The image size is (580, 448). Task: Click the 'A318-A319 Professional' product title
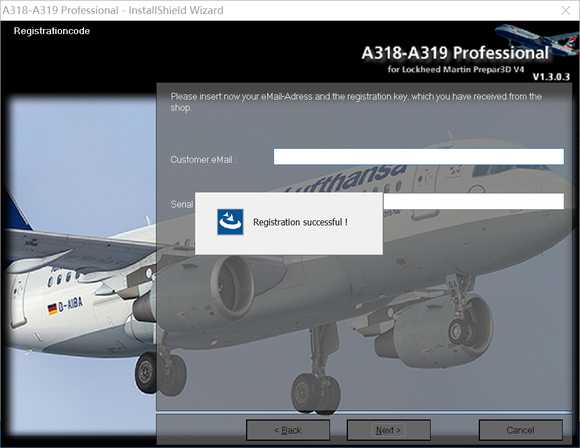(x=455, y=53)
